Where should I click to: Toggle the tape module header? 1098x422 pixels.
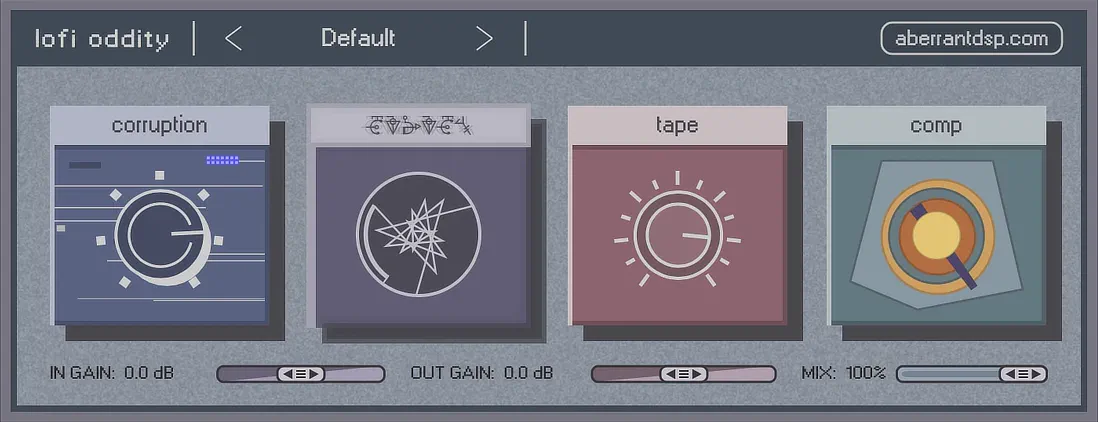[677, 126]
